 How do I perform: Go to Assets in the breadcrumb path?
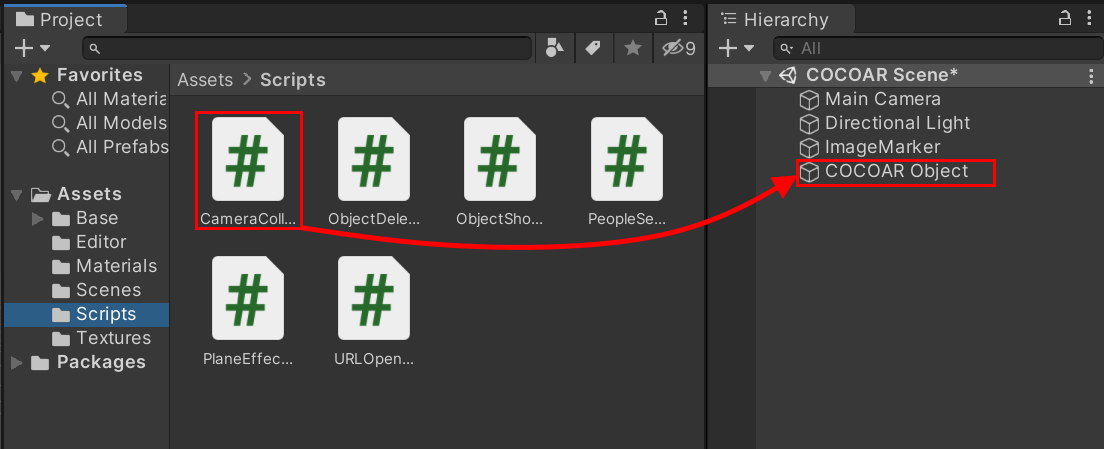205,80
